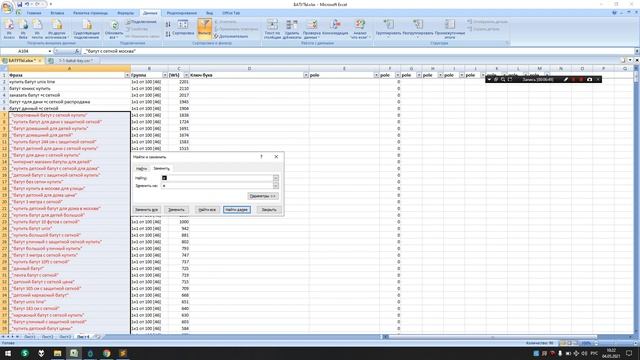Import data From Text
The height and width of the screenshot is (360, 640).
(x=37, y=29)
